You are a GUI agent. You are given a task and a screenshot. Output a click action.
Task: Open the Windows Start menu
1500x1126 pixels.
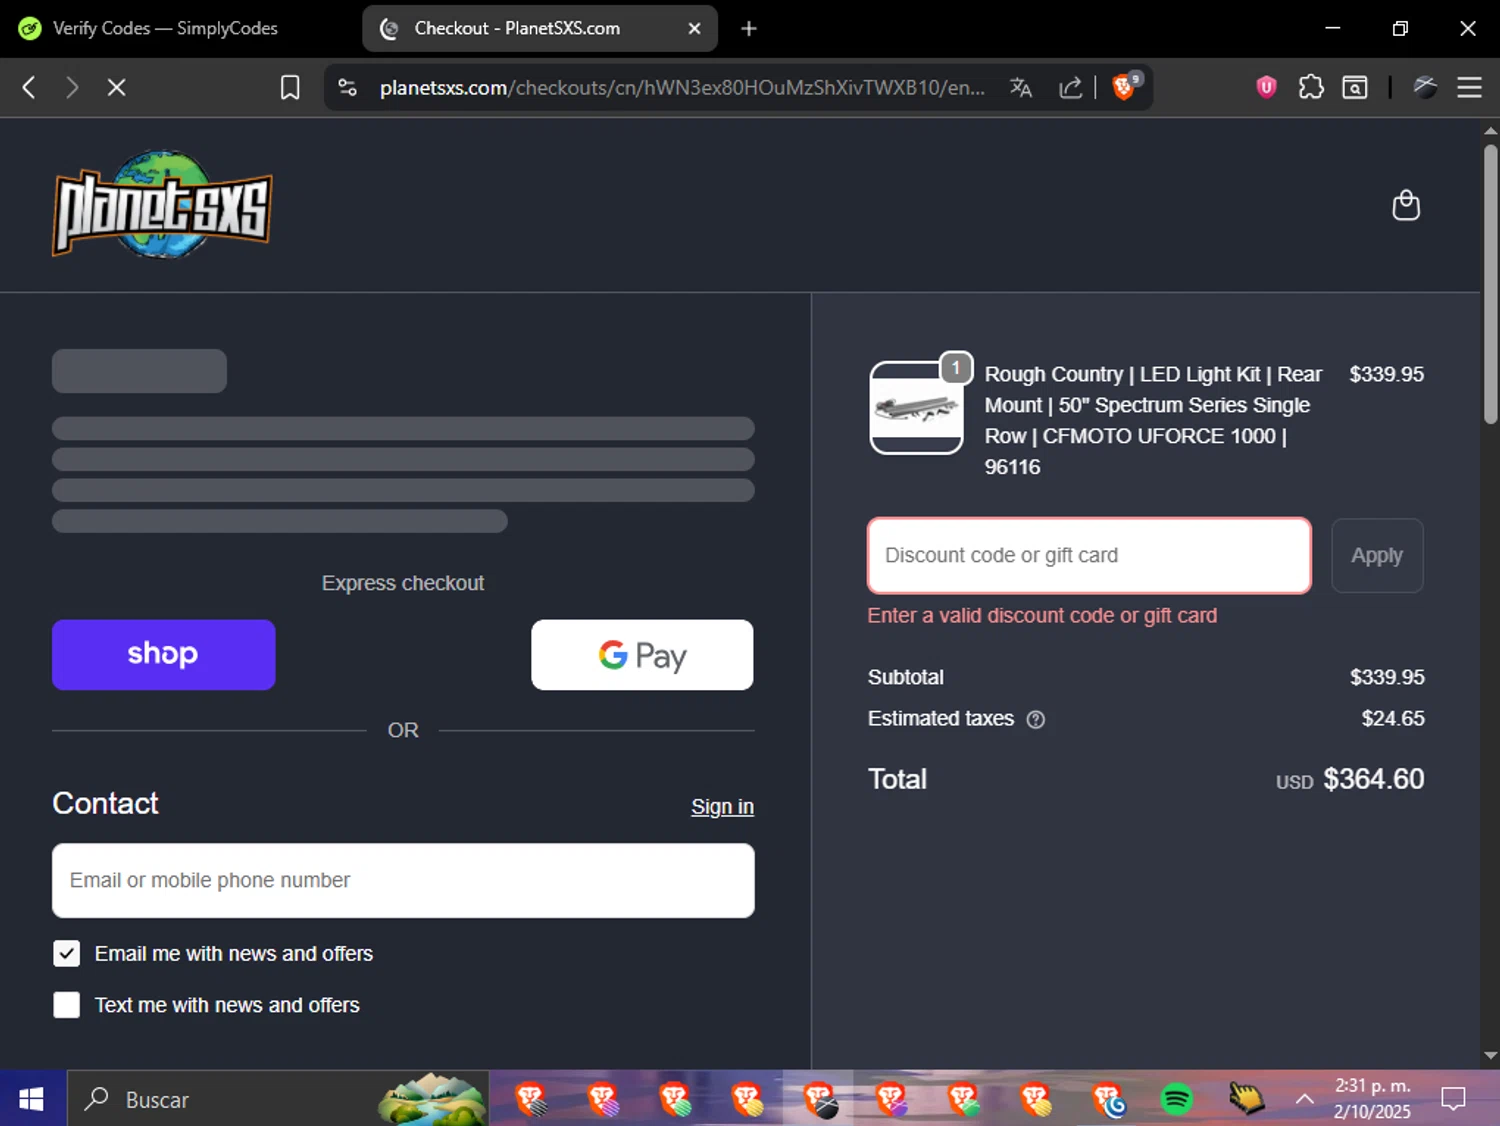32,1099
